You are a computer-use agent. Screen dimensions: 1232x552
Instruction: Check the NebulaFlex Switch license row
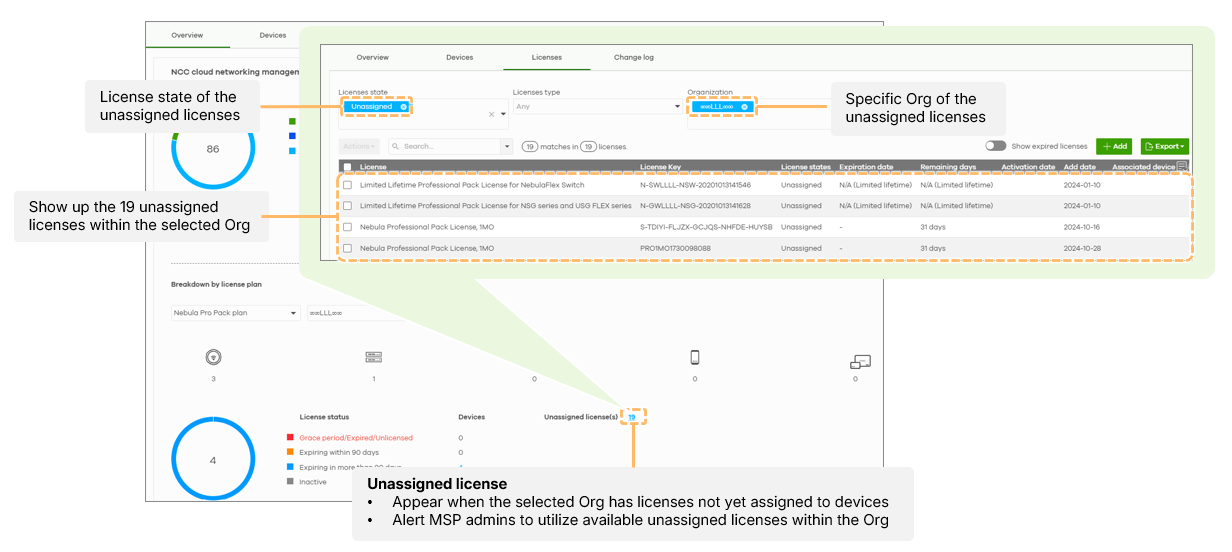(347, 185)
